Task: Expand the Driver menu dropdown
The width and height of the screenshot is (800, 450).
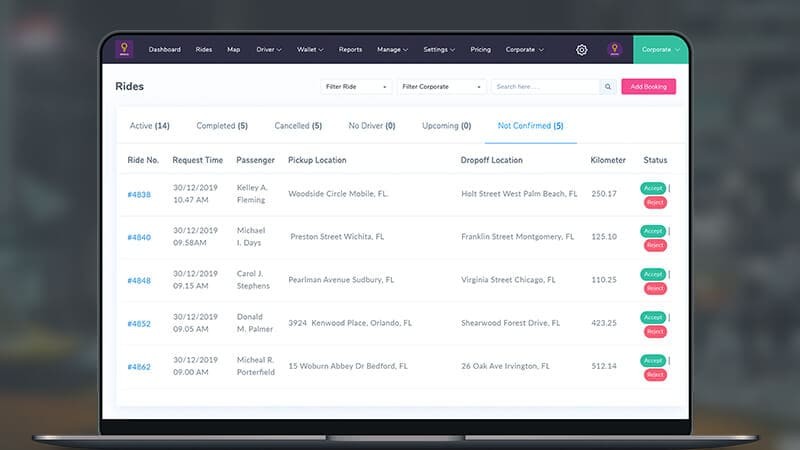Action: tap(269, 49)
